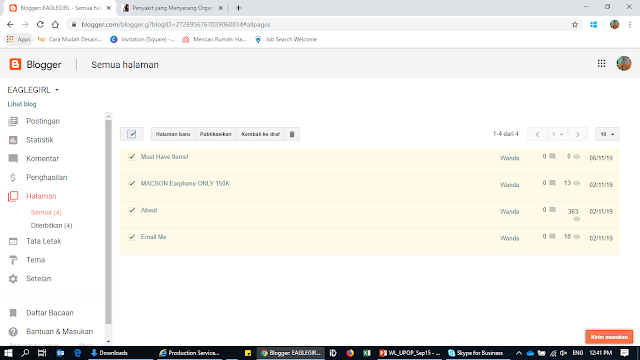Click the Tema paint roller icon
Image resolution: width=640 pixels, height=360 pixels.
point(13,260)
